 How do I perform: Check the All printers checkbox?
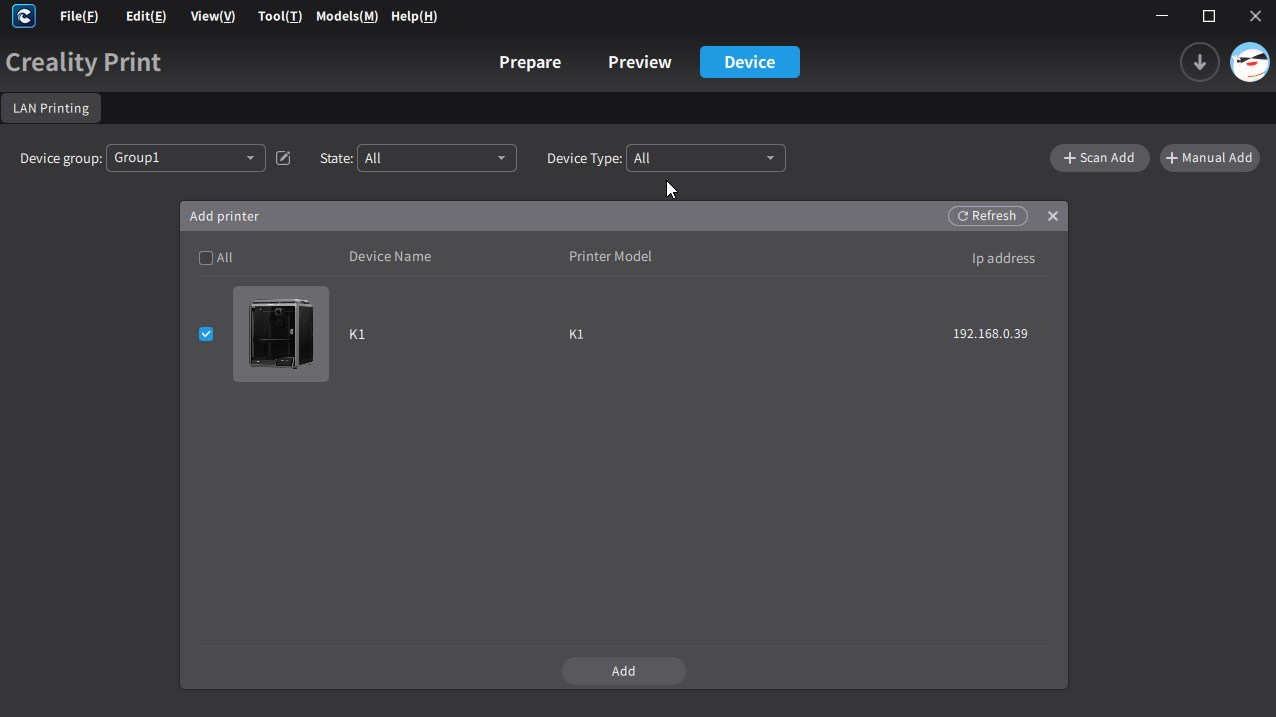[x=206, y=258]
